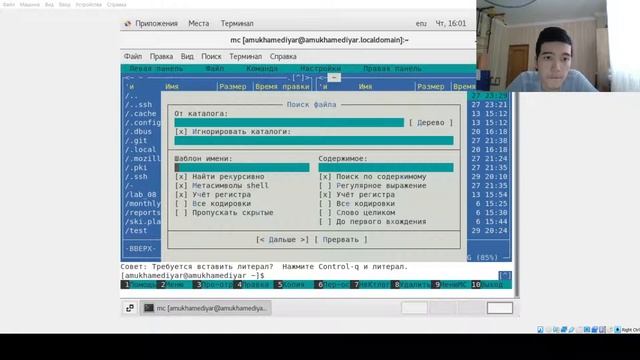
Task: Focus the Шаблон имени input field
Action: [242, 168]
